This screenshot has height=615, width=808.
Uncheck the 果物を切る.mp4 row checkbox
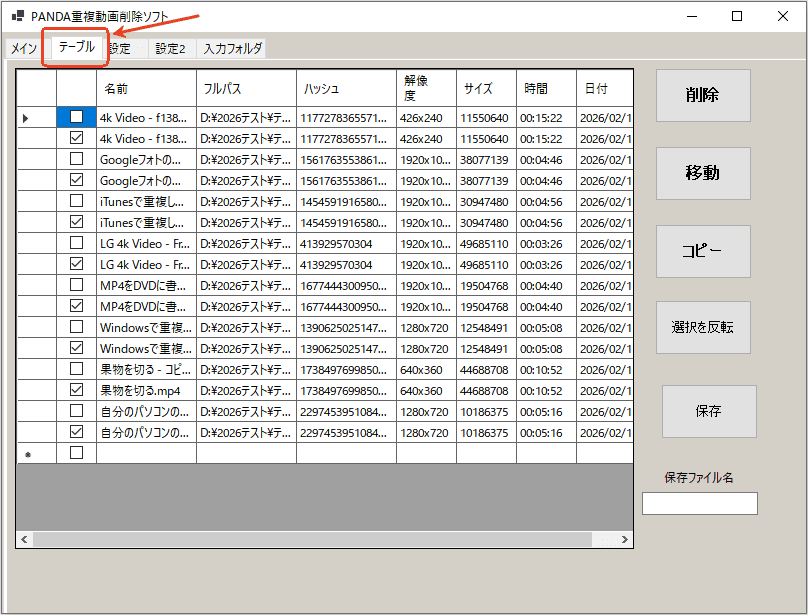(76, 390)
